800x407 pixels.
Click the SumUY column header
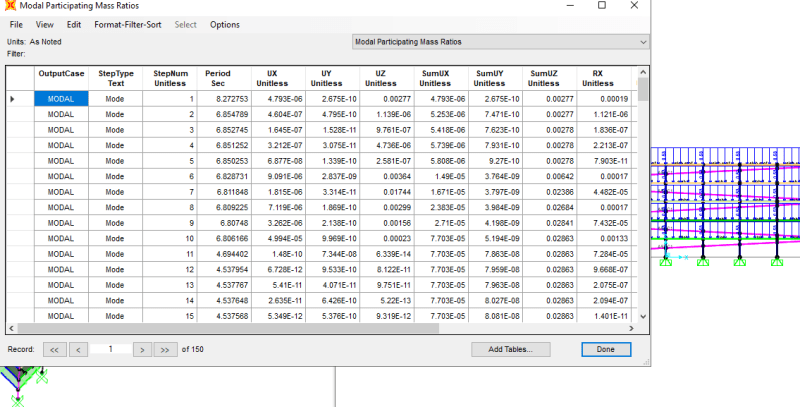[x=495, y=79]
